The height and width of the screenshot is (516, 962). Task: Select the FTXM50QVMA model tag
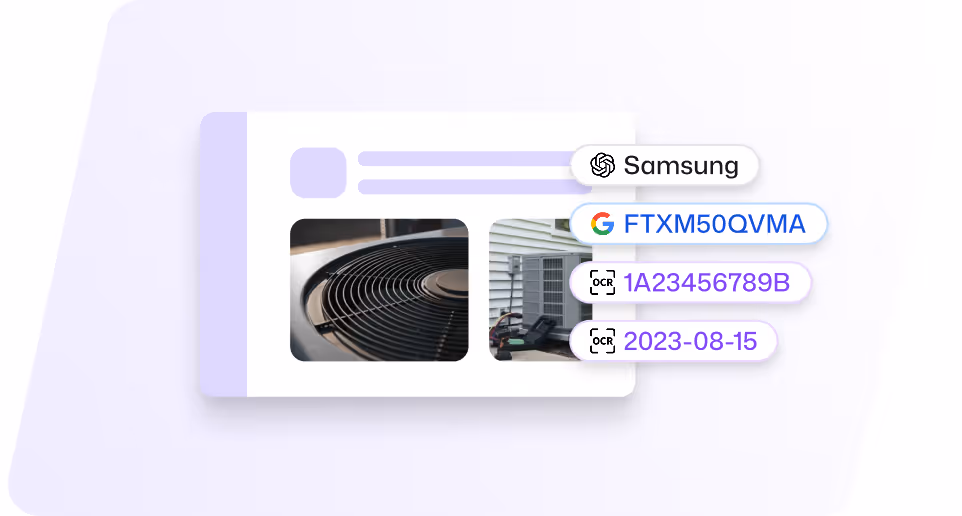pos(699,224)
